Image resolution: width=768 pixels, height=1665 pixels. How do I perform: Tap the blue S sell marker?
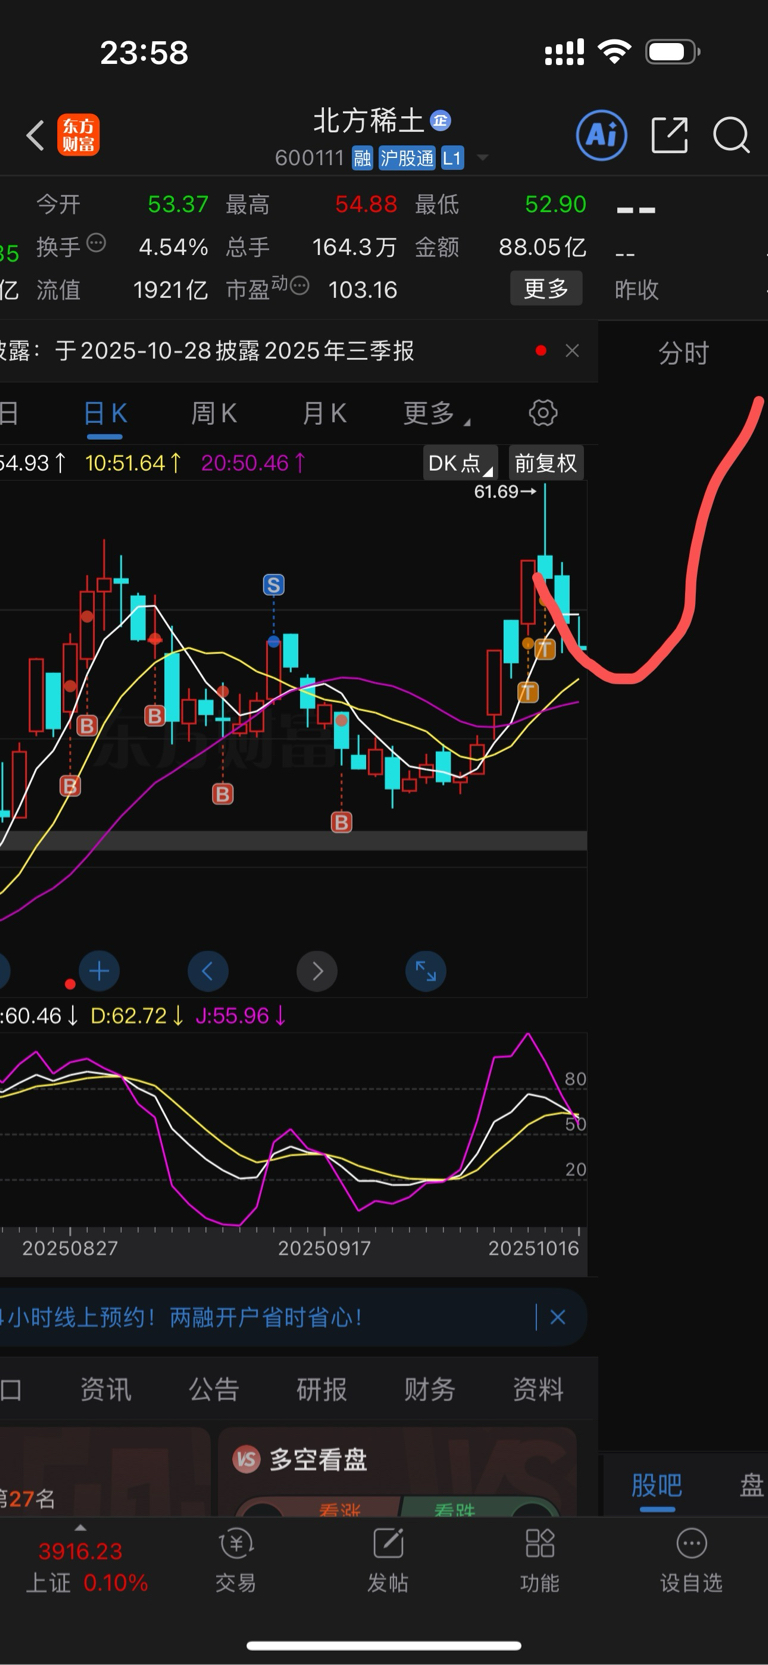(273, 585)
